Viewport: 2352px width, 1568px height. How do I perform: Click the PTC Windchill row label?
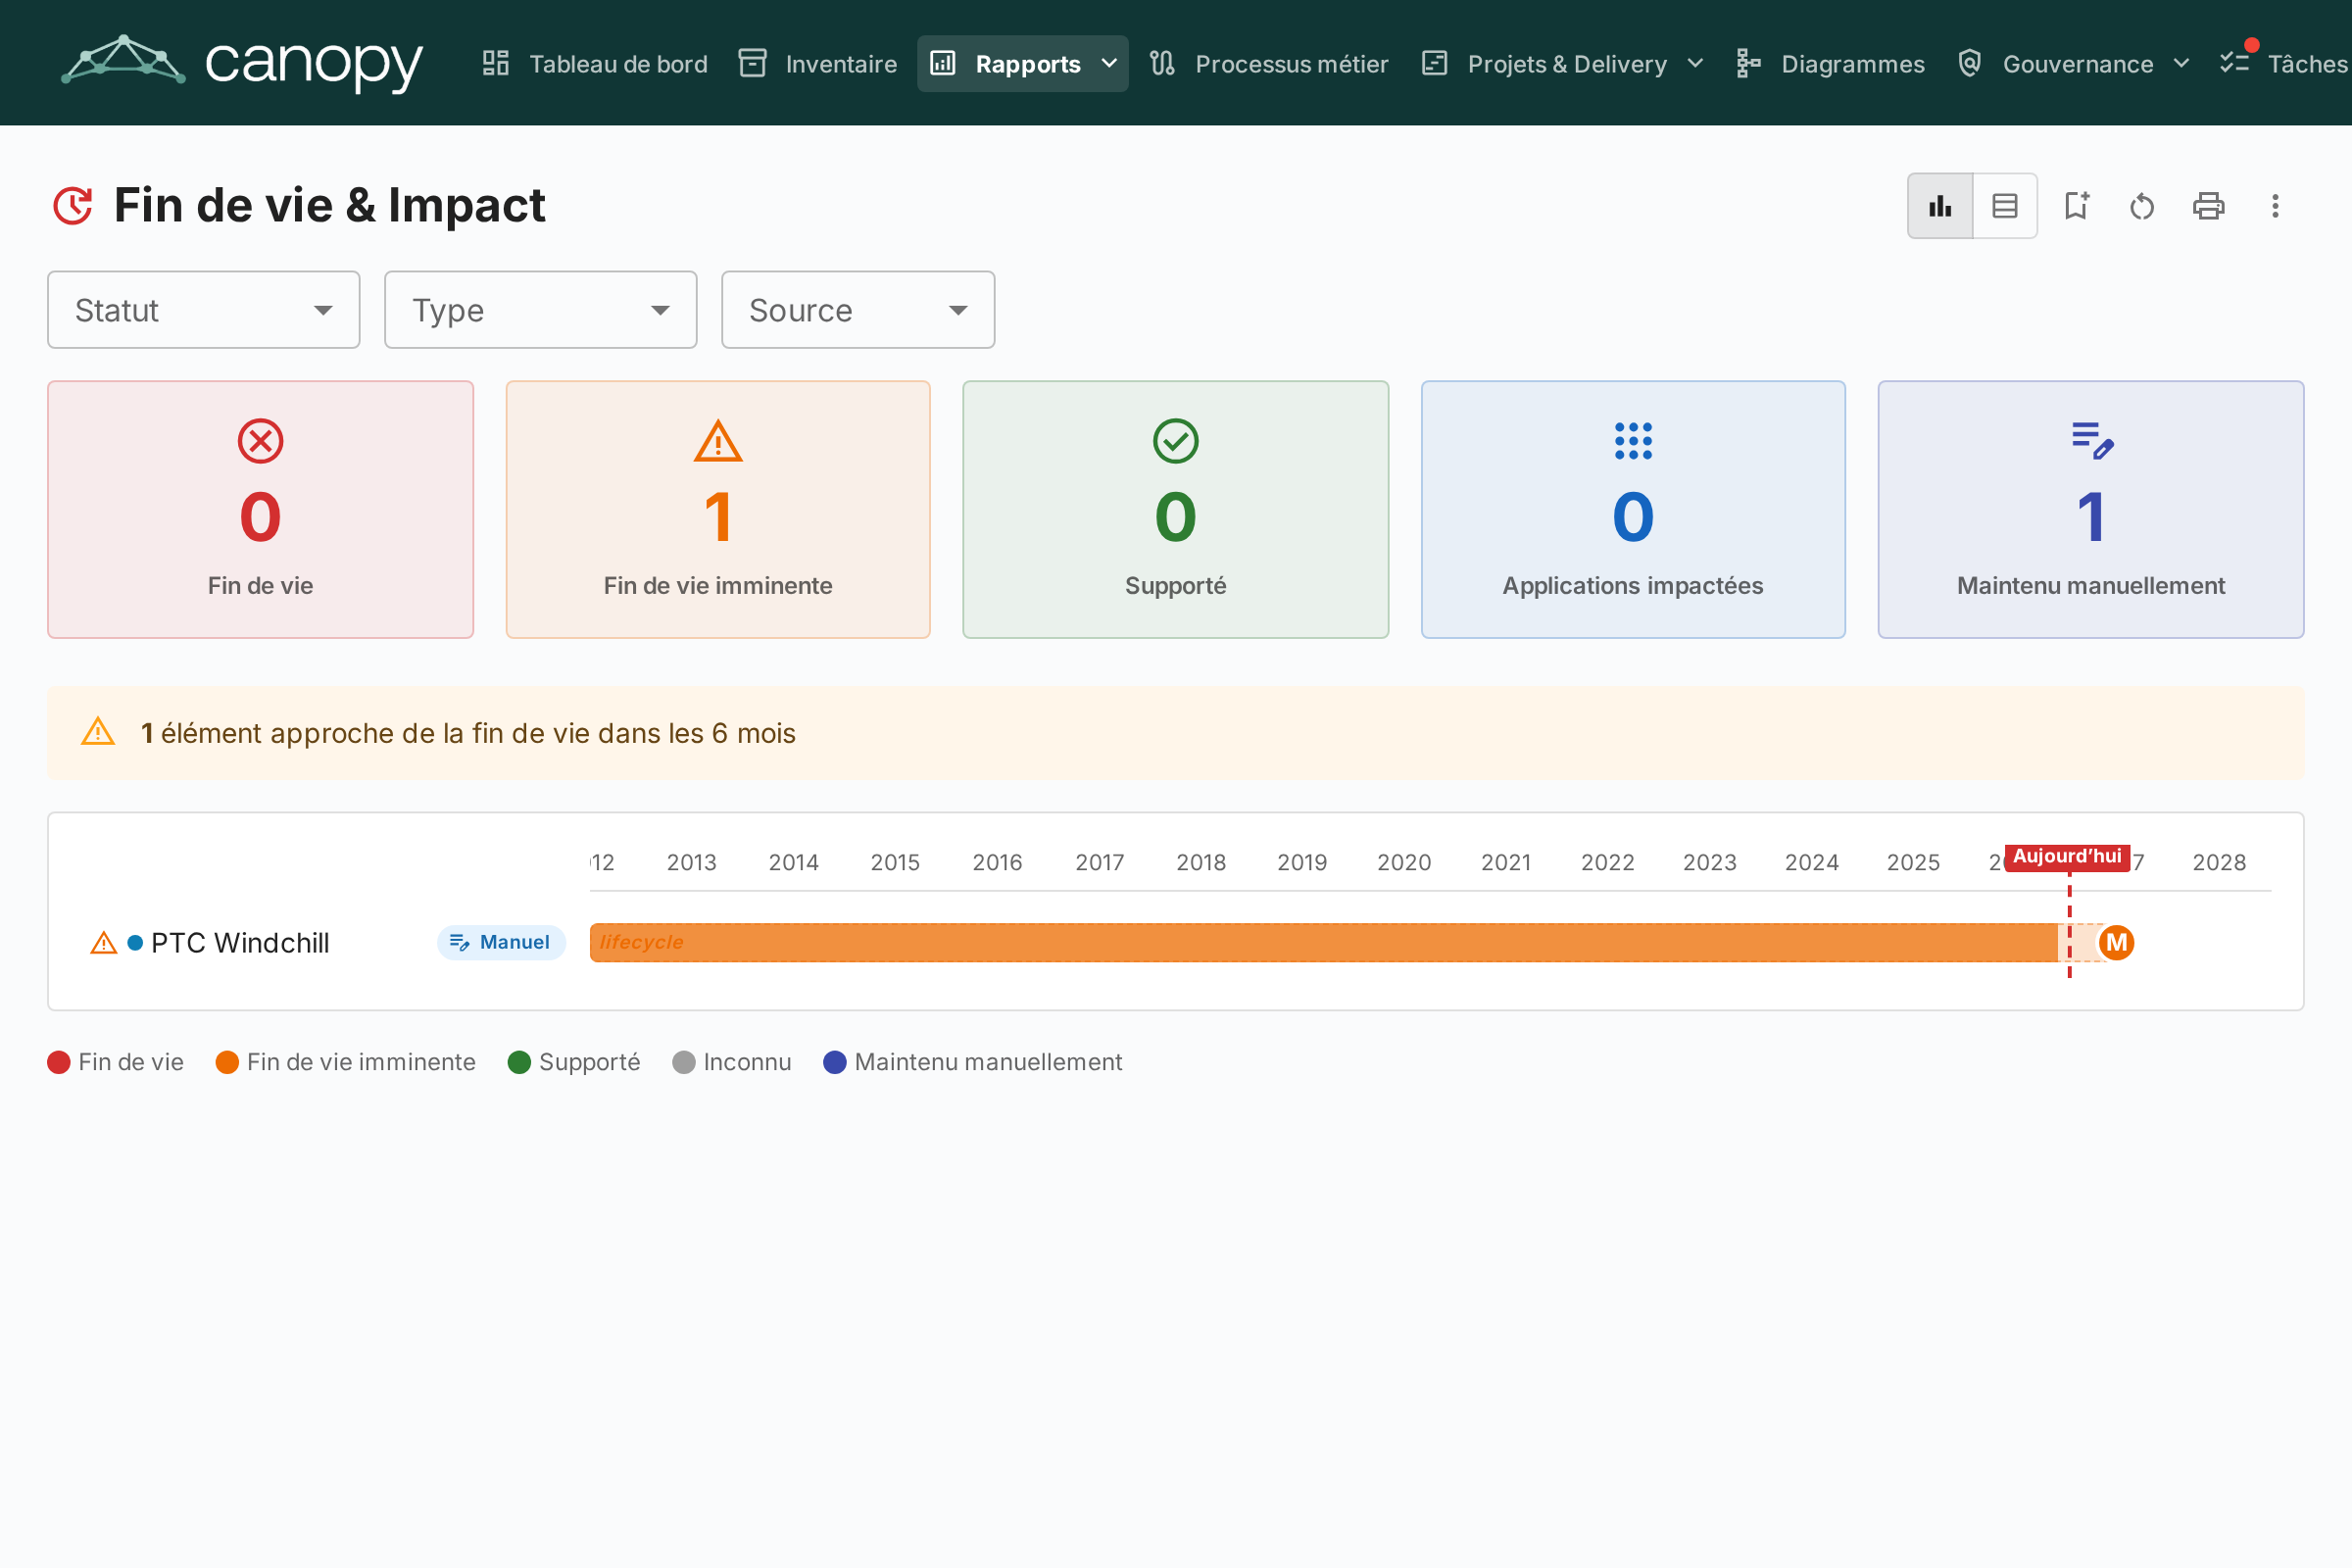[240, 943]
